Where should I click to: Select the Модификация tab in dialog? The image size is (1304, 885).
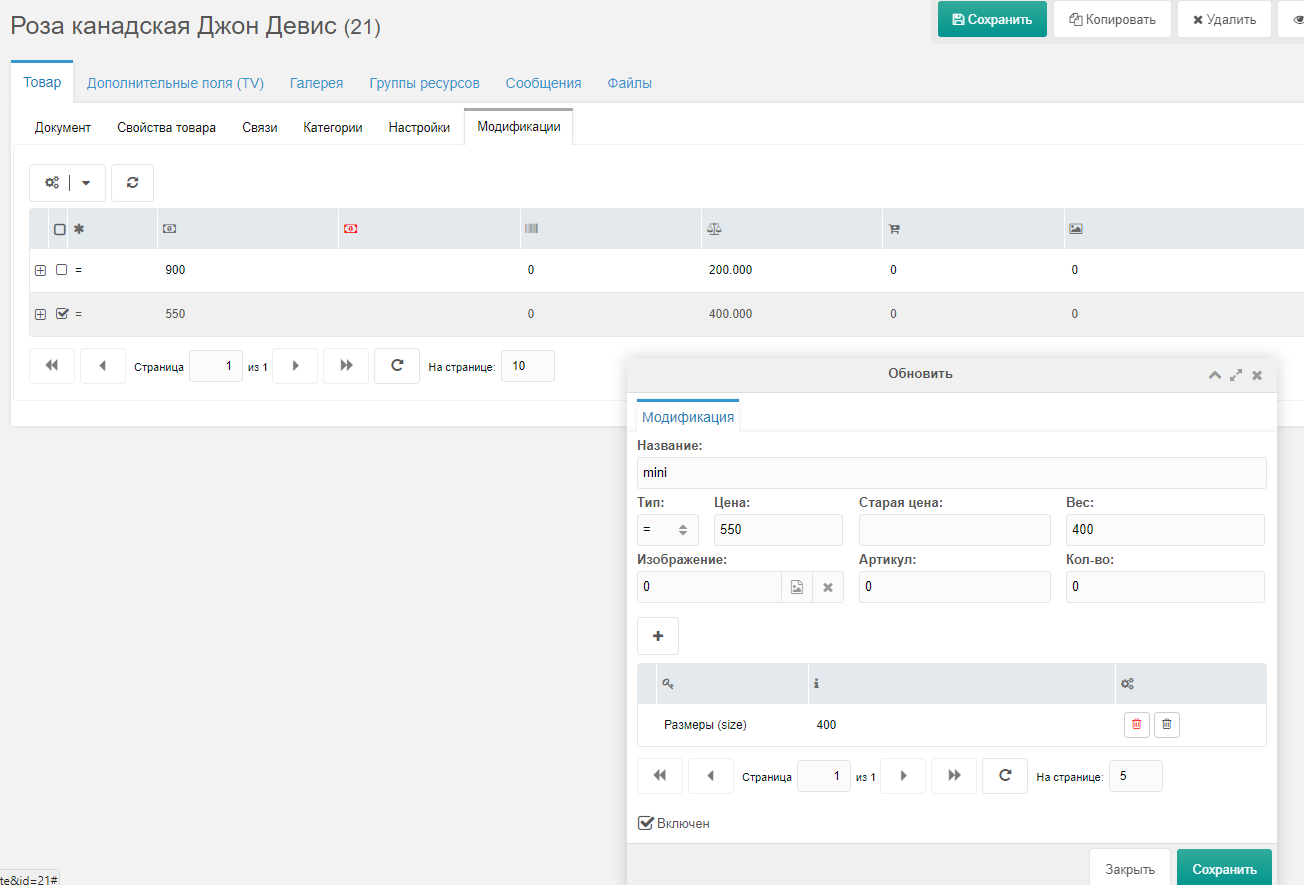point(688,417)
